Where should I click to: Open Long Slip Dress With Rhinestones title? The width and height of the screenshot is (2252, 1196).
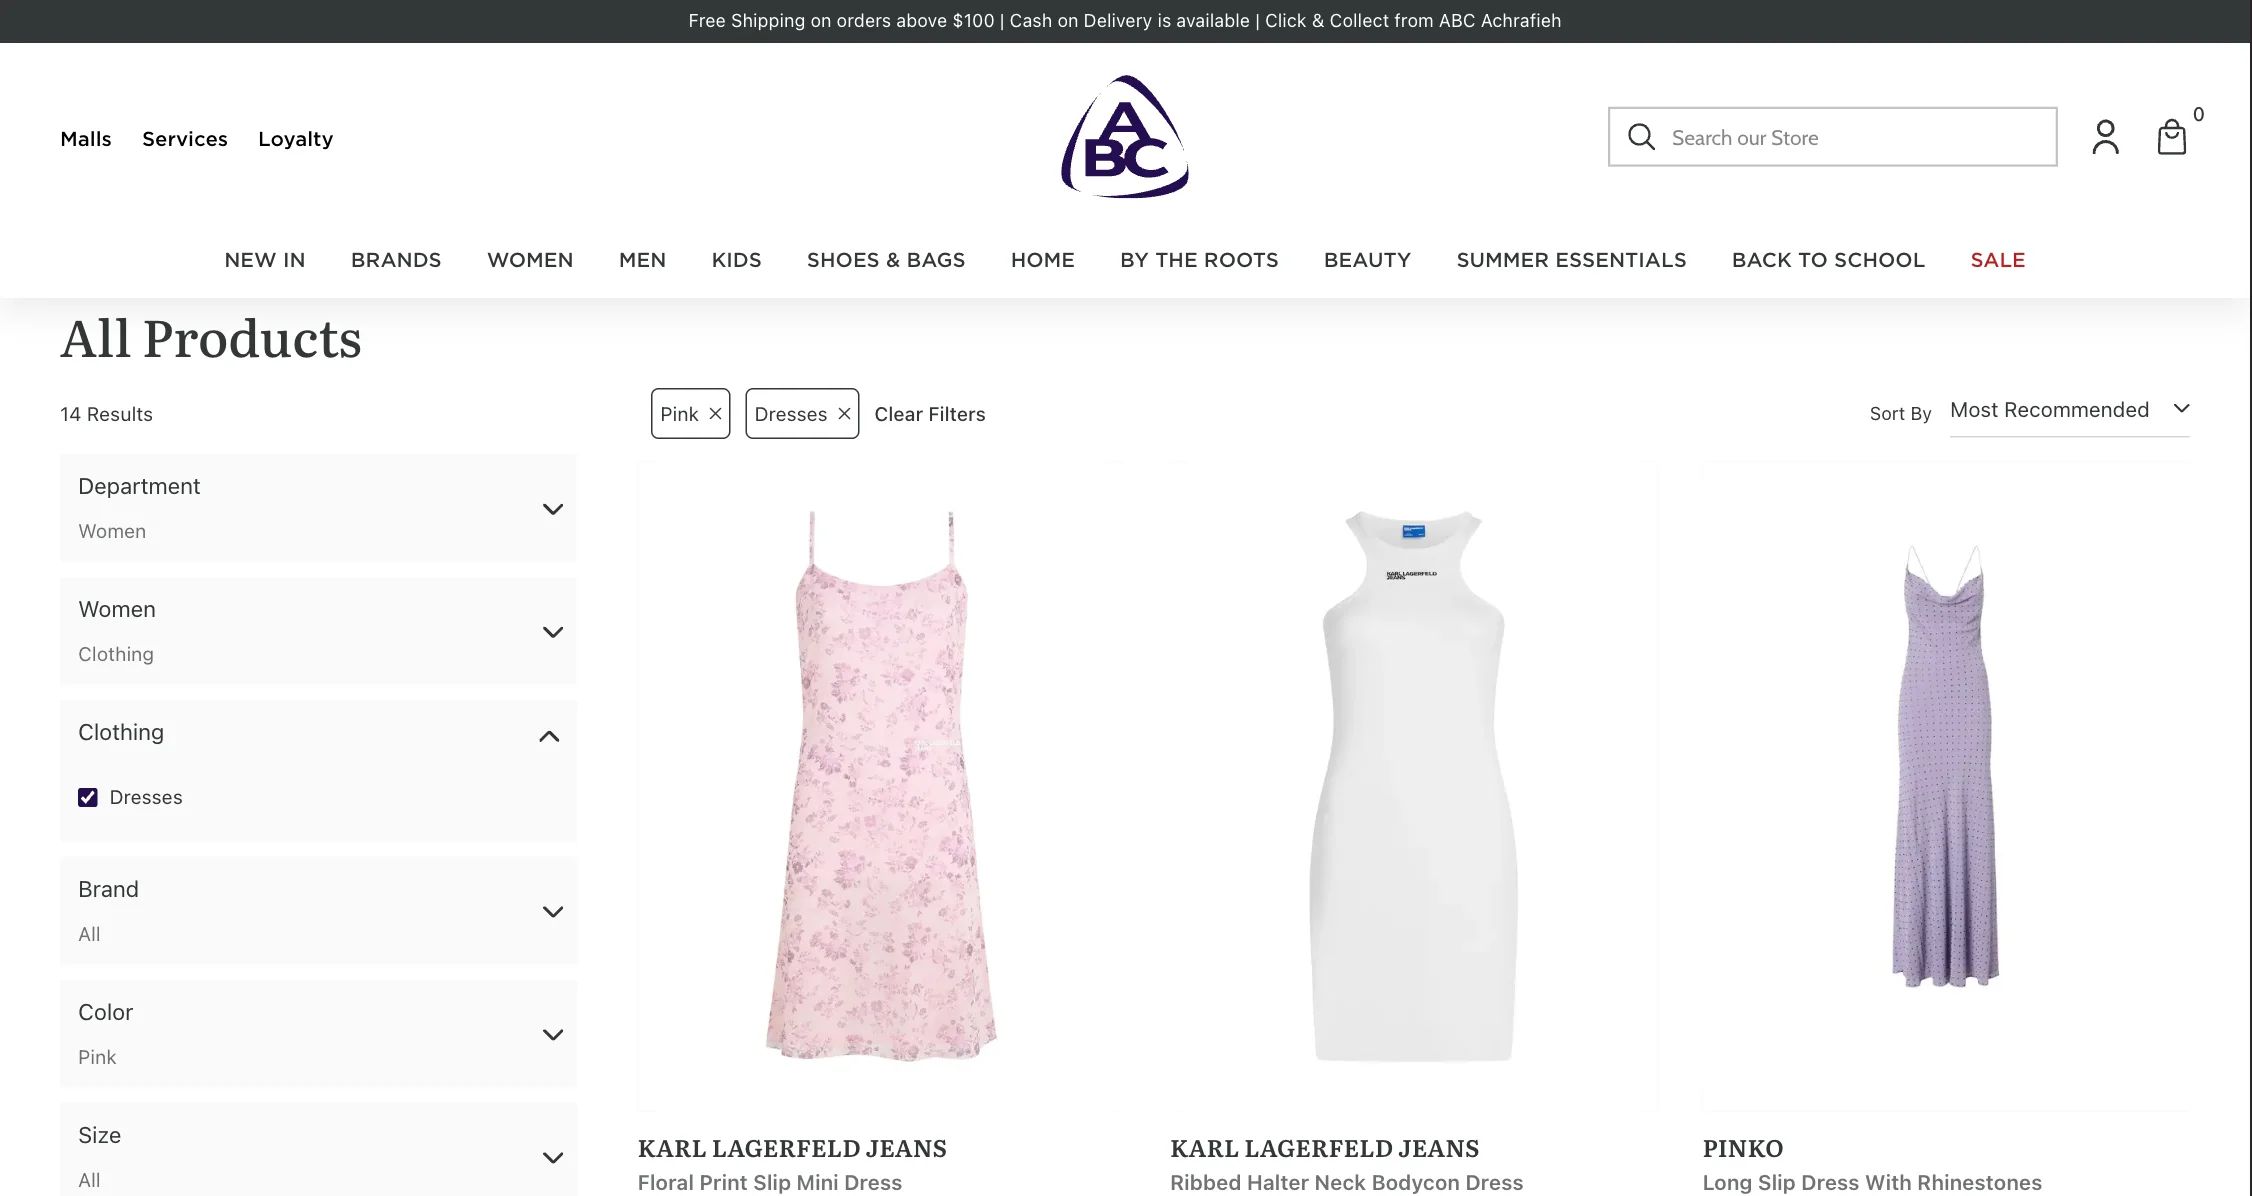coord(1872,1182)
